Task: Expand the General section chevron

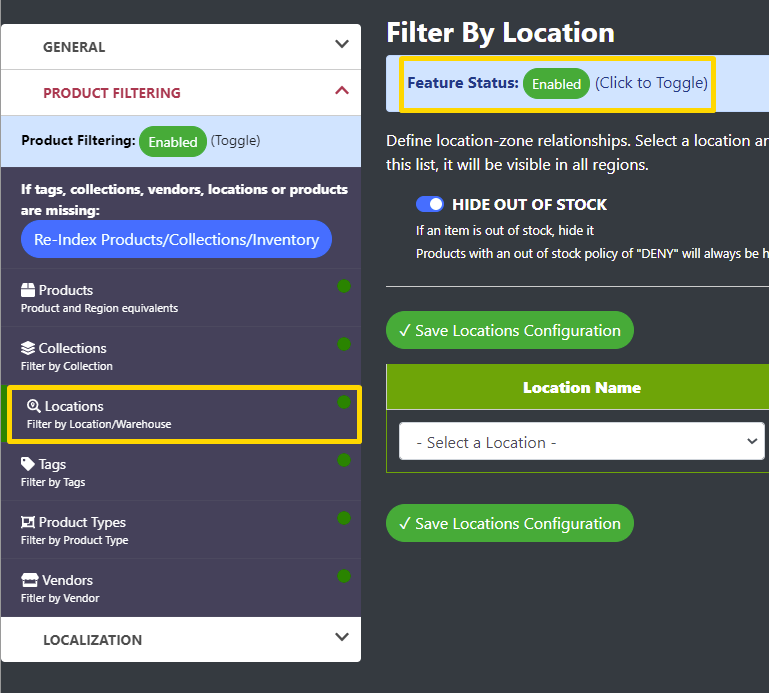Action: [342, 44]
